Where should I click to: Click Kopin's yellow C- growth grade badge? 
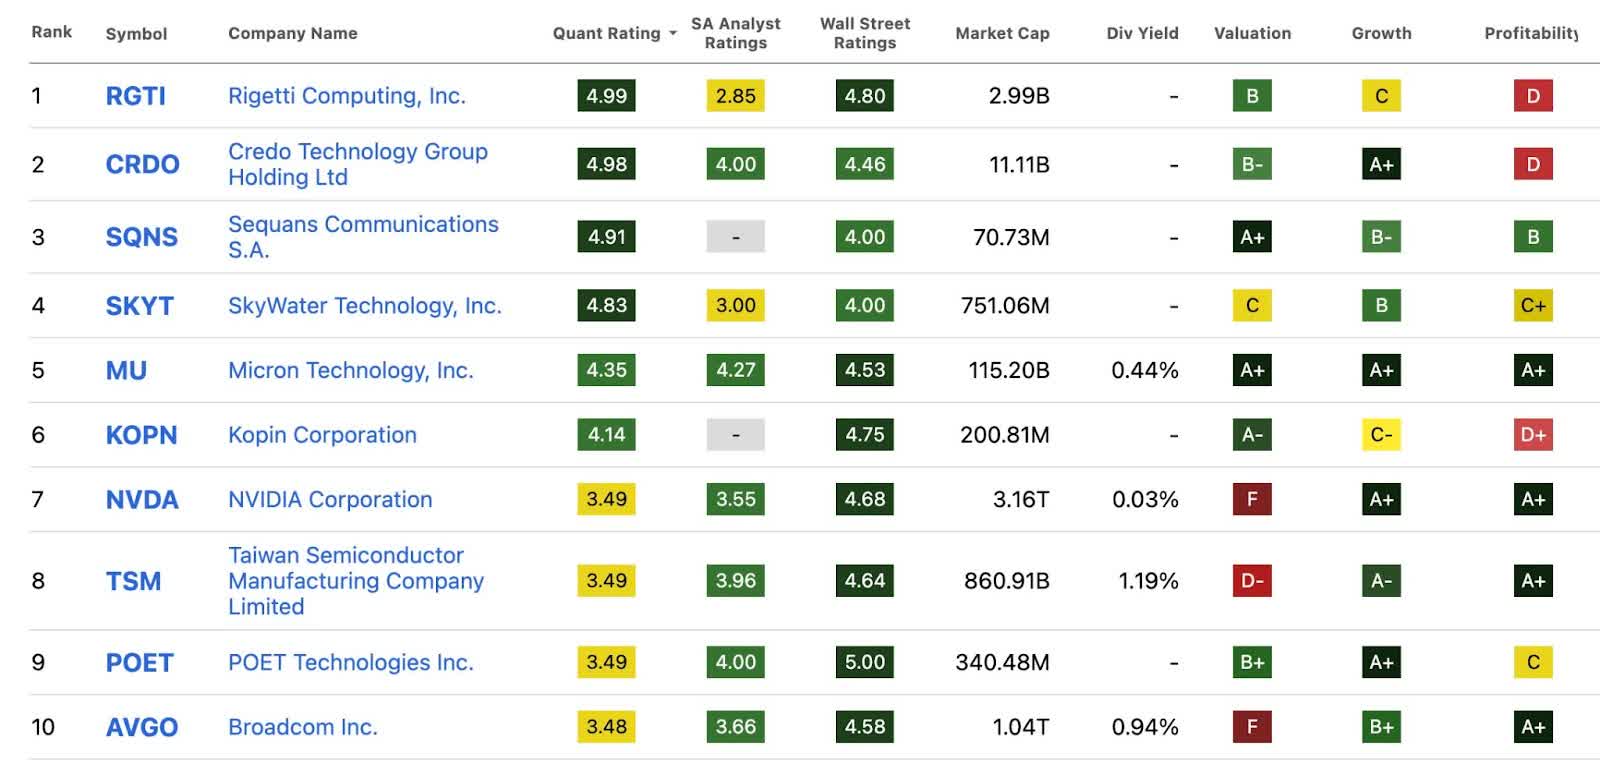click(x=1381, y=435)
